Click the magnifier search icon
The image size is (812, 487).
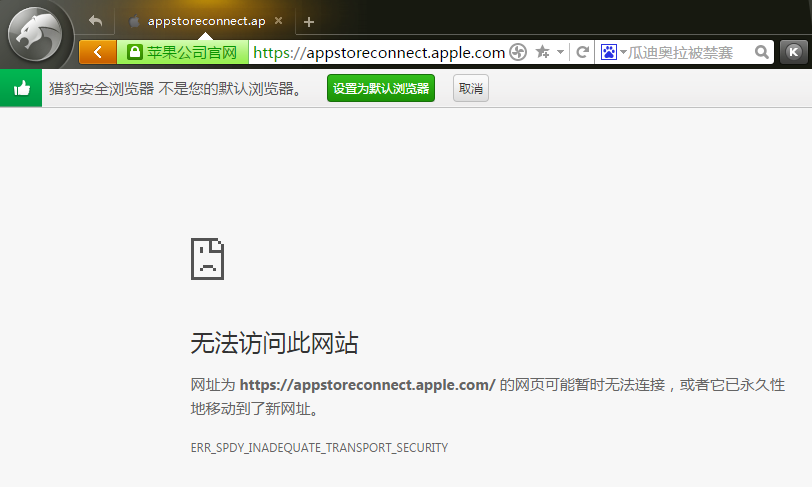761,52
